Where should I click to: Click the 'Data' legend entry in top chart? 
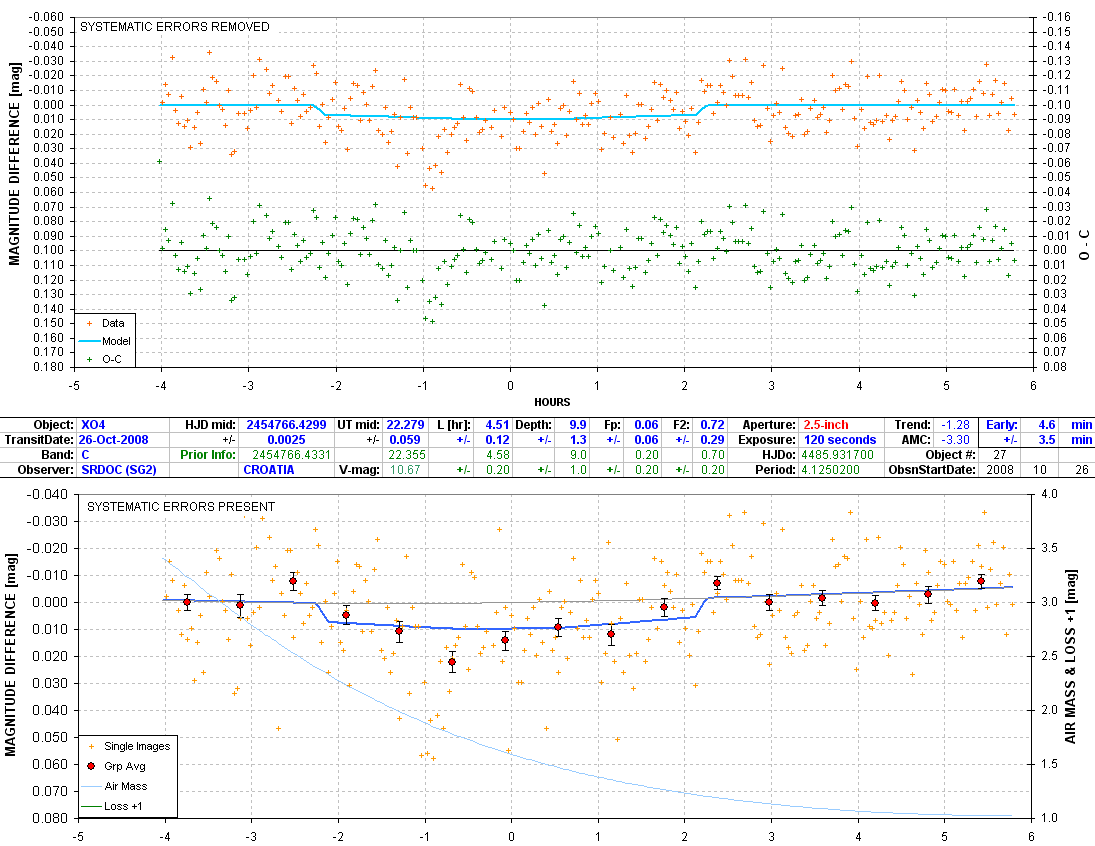[112, 323]
